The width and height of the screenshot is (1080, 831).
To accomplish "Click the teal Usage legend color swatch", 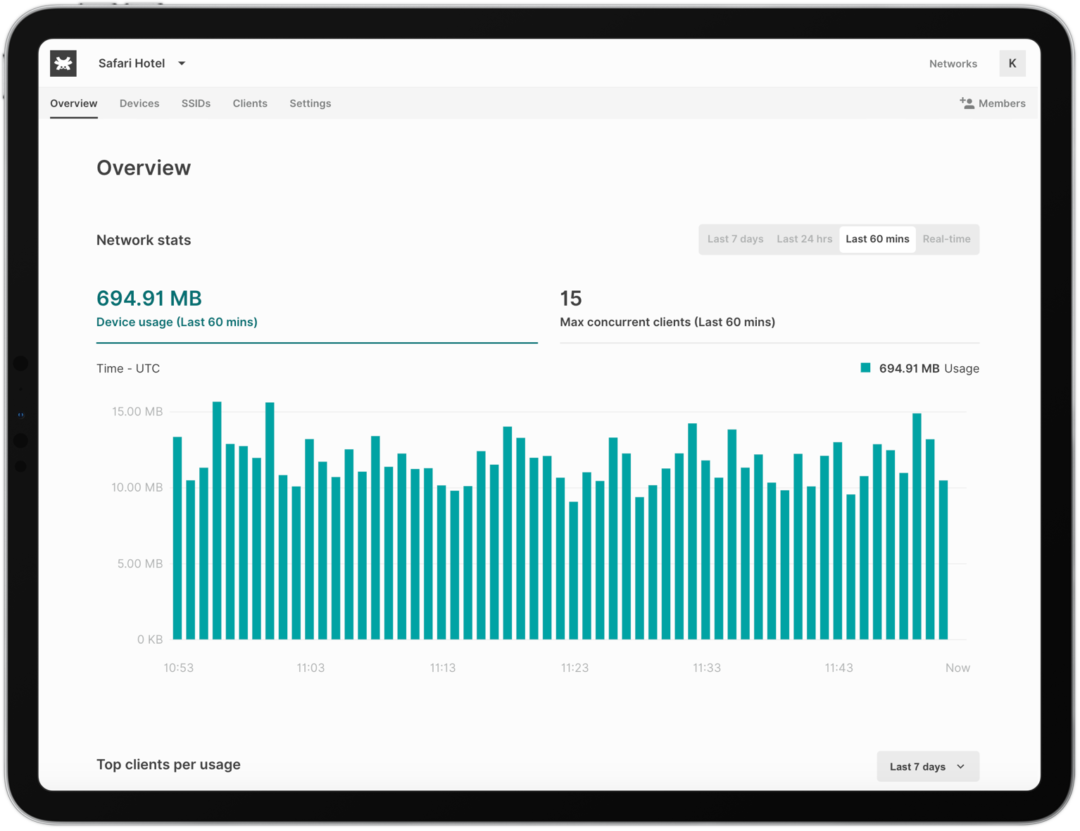I will click(x=865, y=368).
